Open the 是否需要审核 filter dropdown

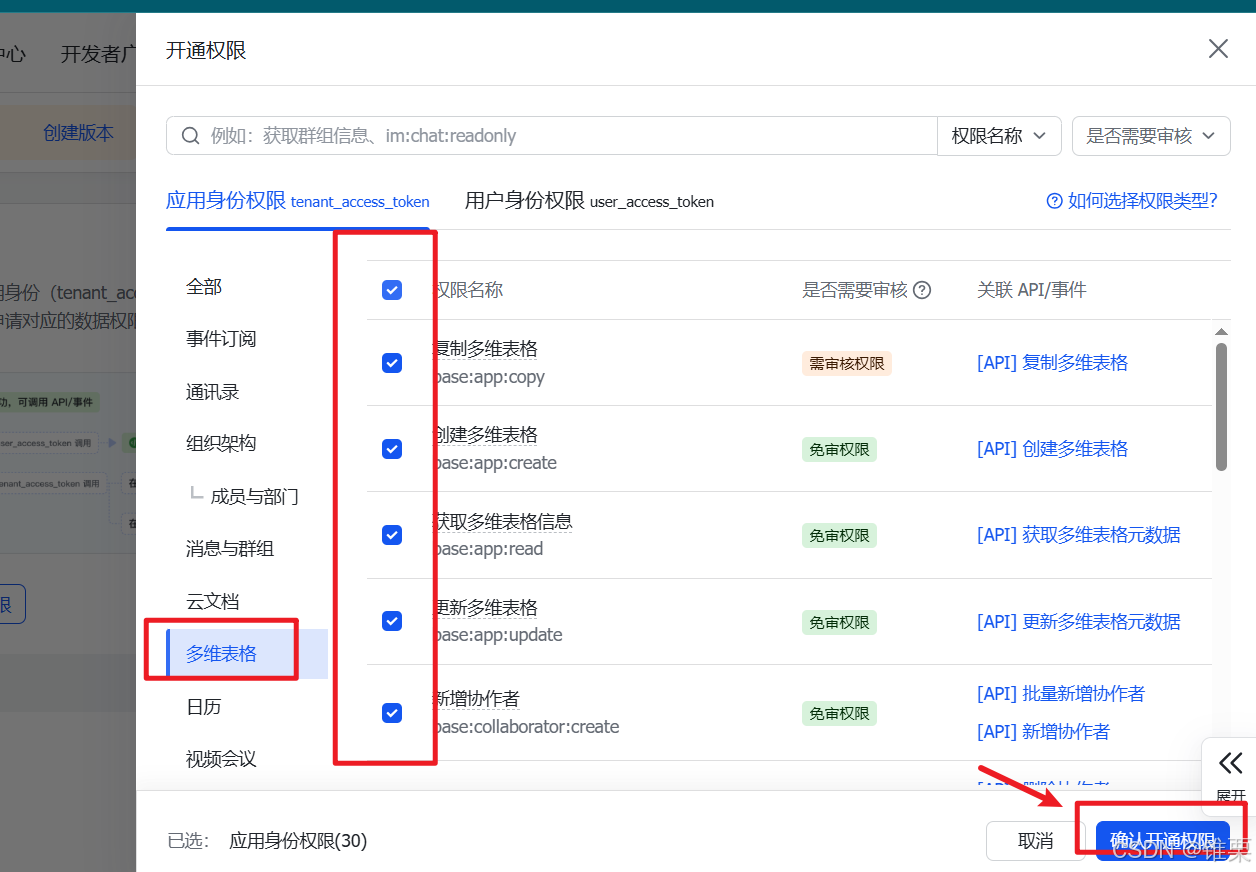(1151, 136)
